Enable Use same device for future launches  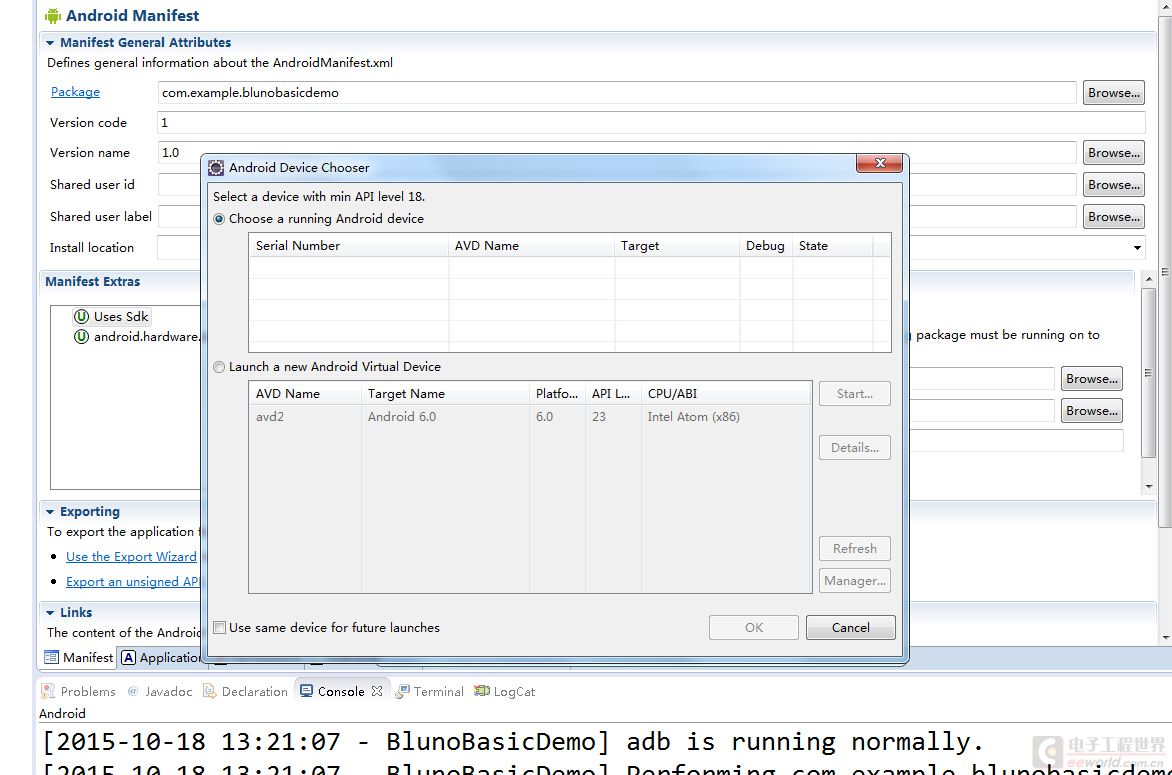point(220,628)
